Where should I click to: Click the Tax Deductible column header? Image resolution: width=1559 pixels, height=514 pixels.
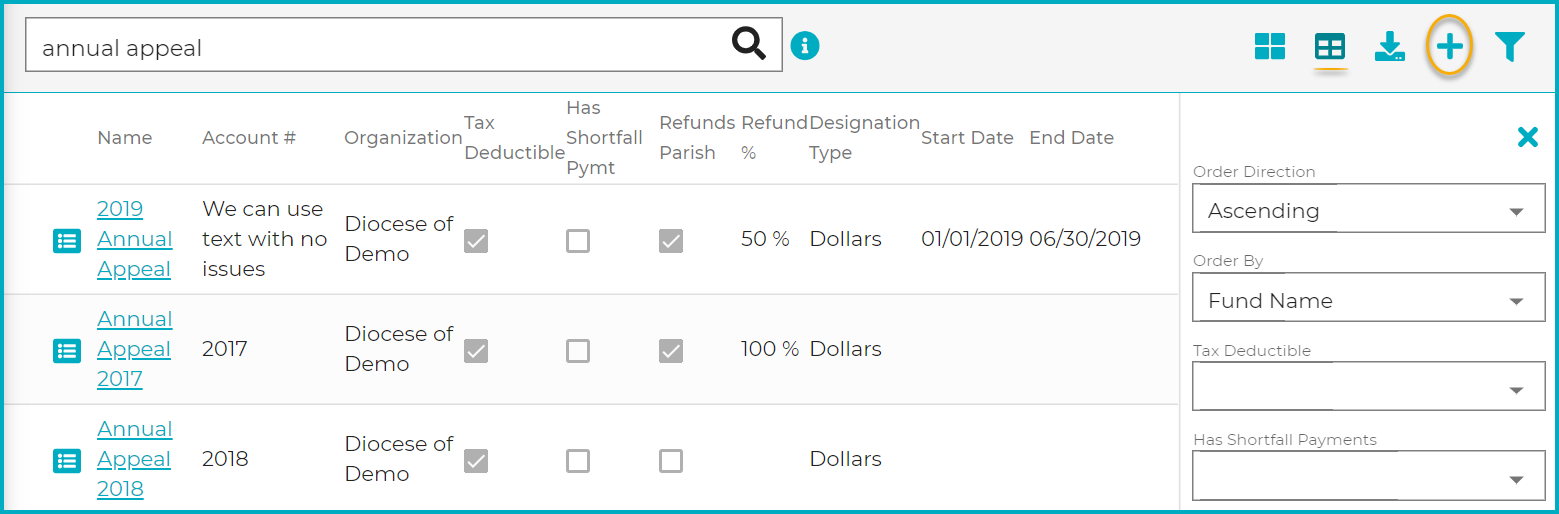[514, 138]
